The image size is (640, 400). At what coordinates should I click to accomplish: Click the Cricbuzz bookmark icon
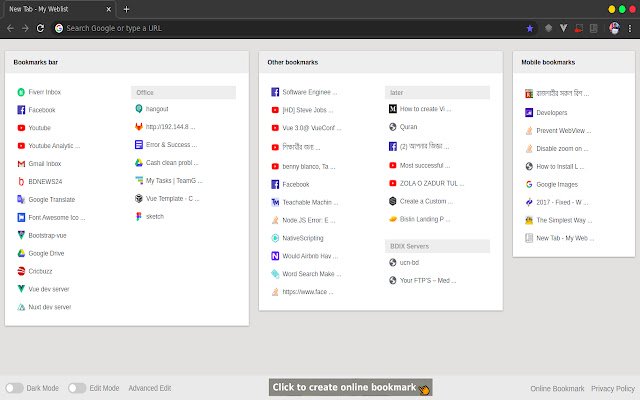pos(21,271)
